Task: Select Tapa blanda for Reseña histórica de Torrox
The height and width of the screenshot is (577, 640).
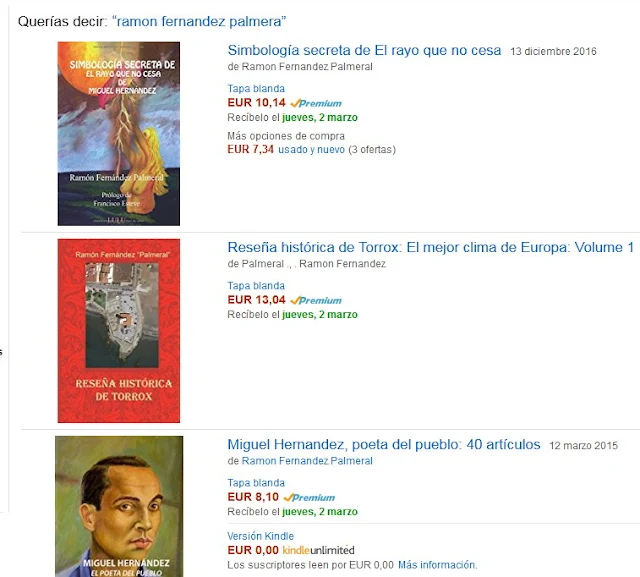Action: [256, 286]
